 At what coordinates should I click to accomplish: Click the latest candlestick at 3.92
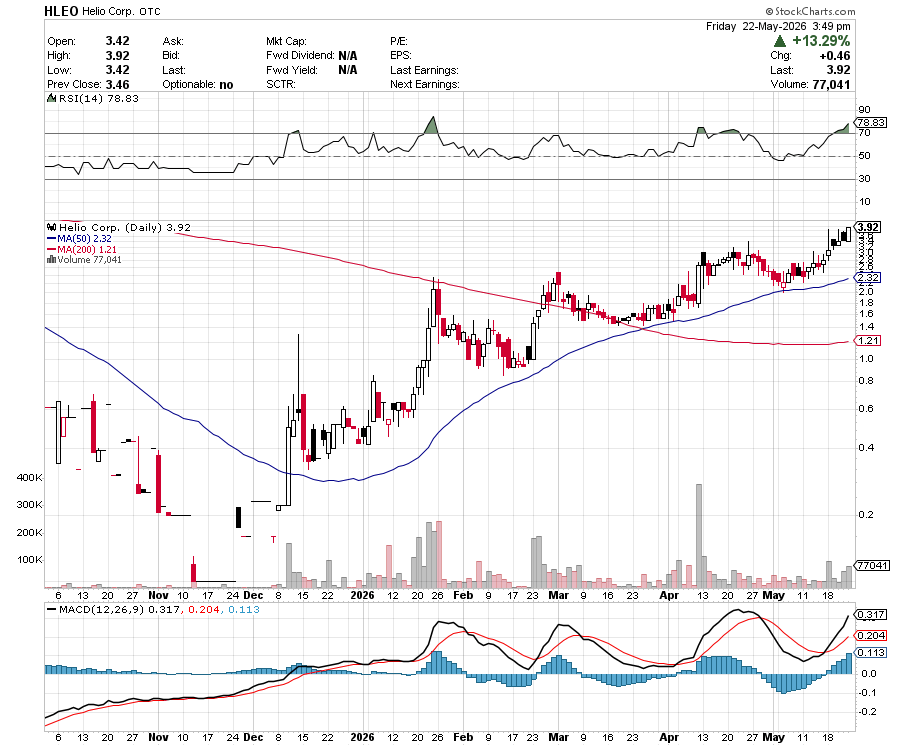tap(848, 234)
